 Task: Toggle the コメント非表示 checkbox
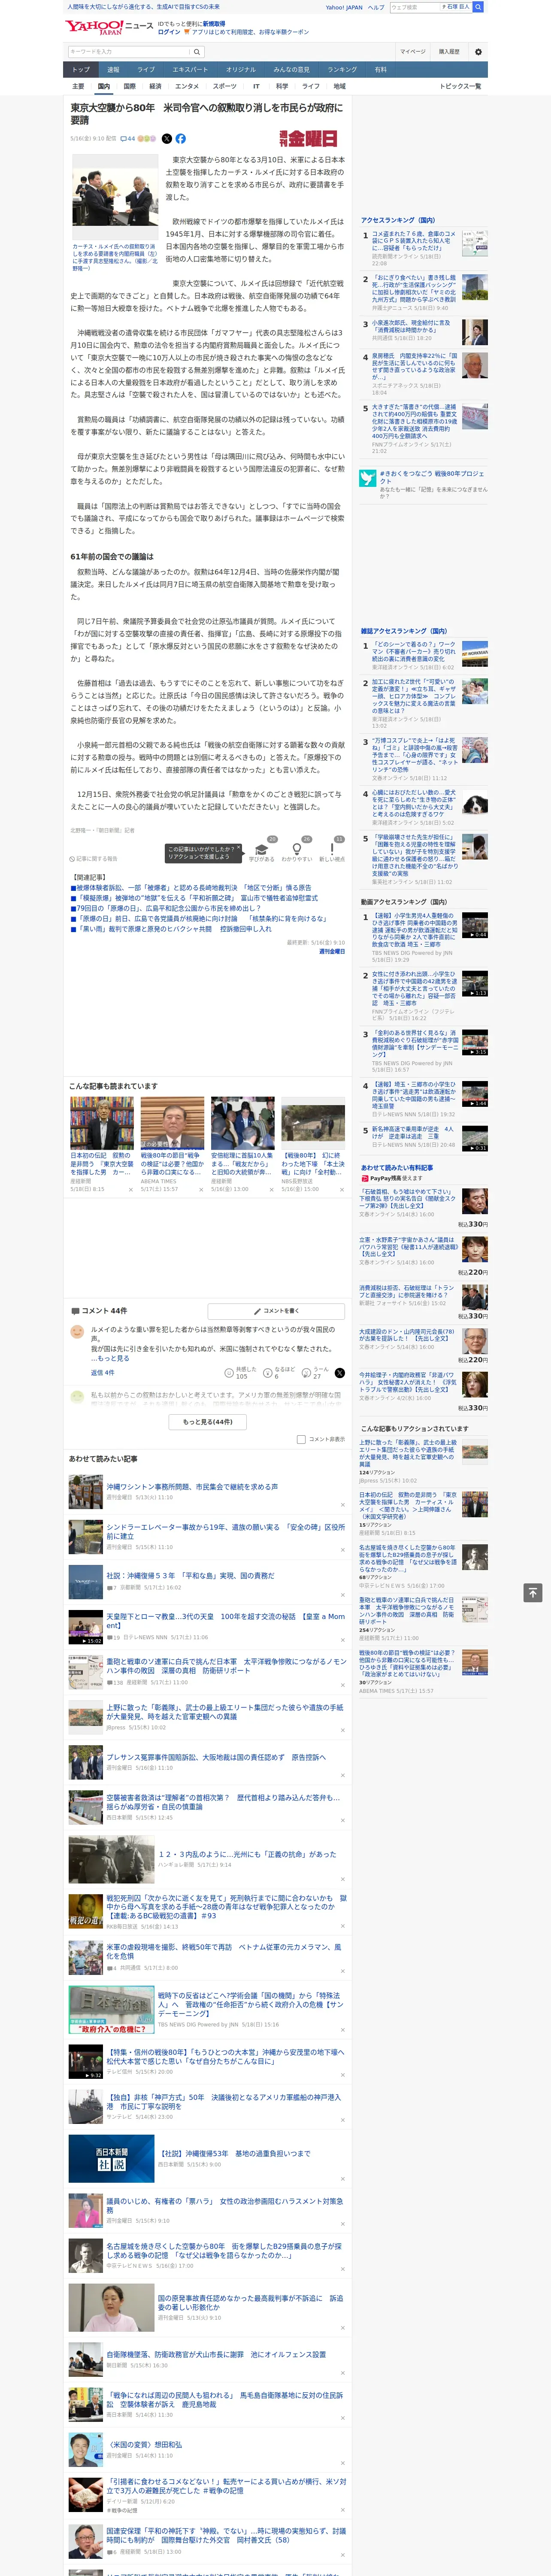301,1439
